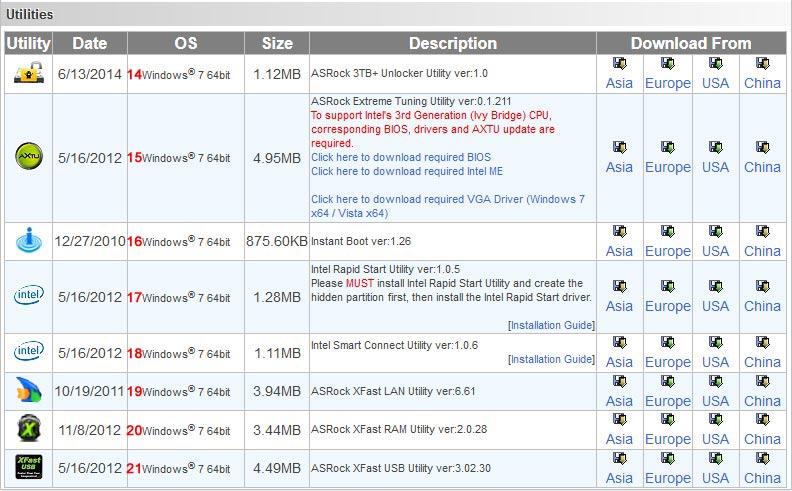Click the green AXTU utility icon
792x491 pixels.
coord(29,156)
